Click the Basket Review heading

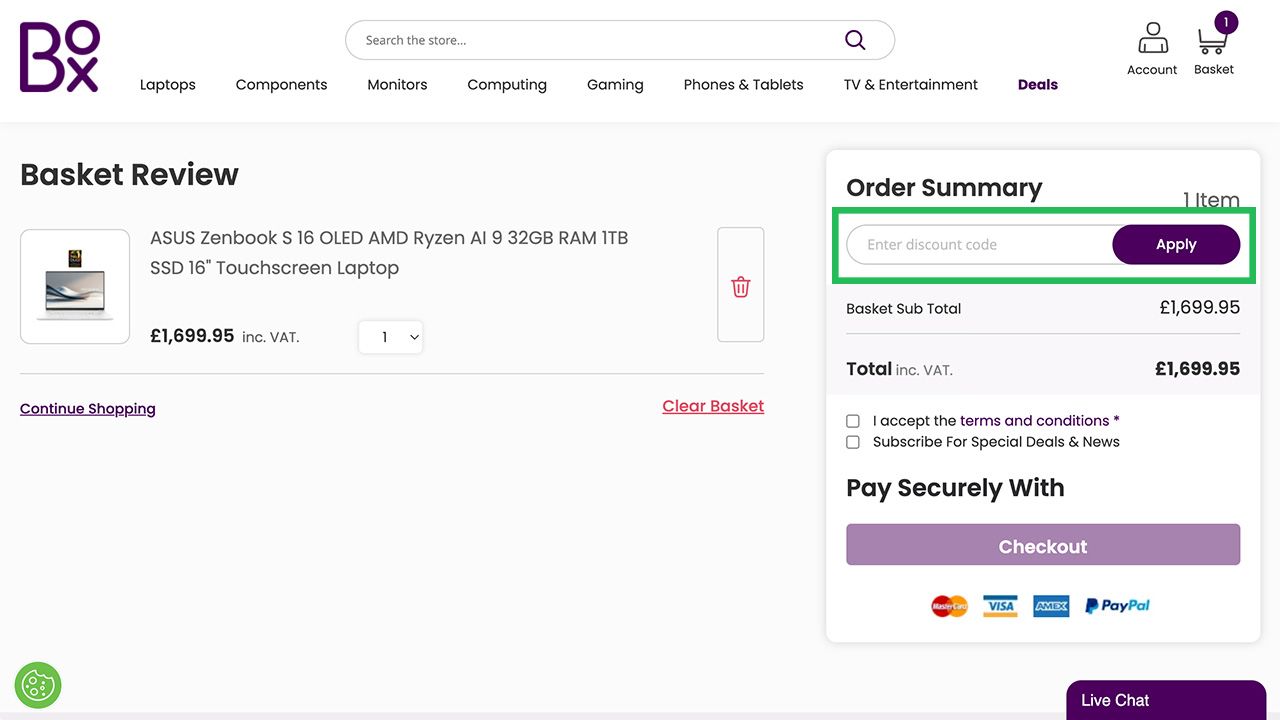click(129, 175)
